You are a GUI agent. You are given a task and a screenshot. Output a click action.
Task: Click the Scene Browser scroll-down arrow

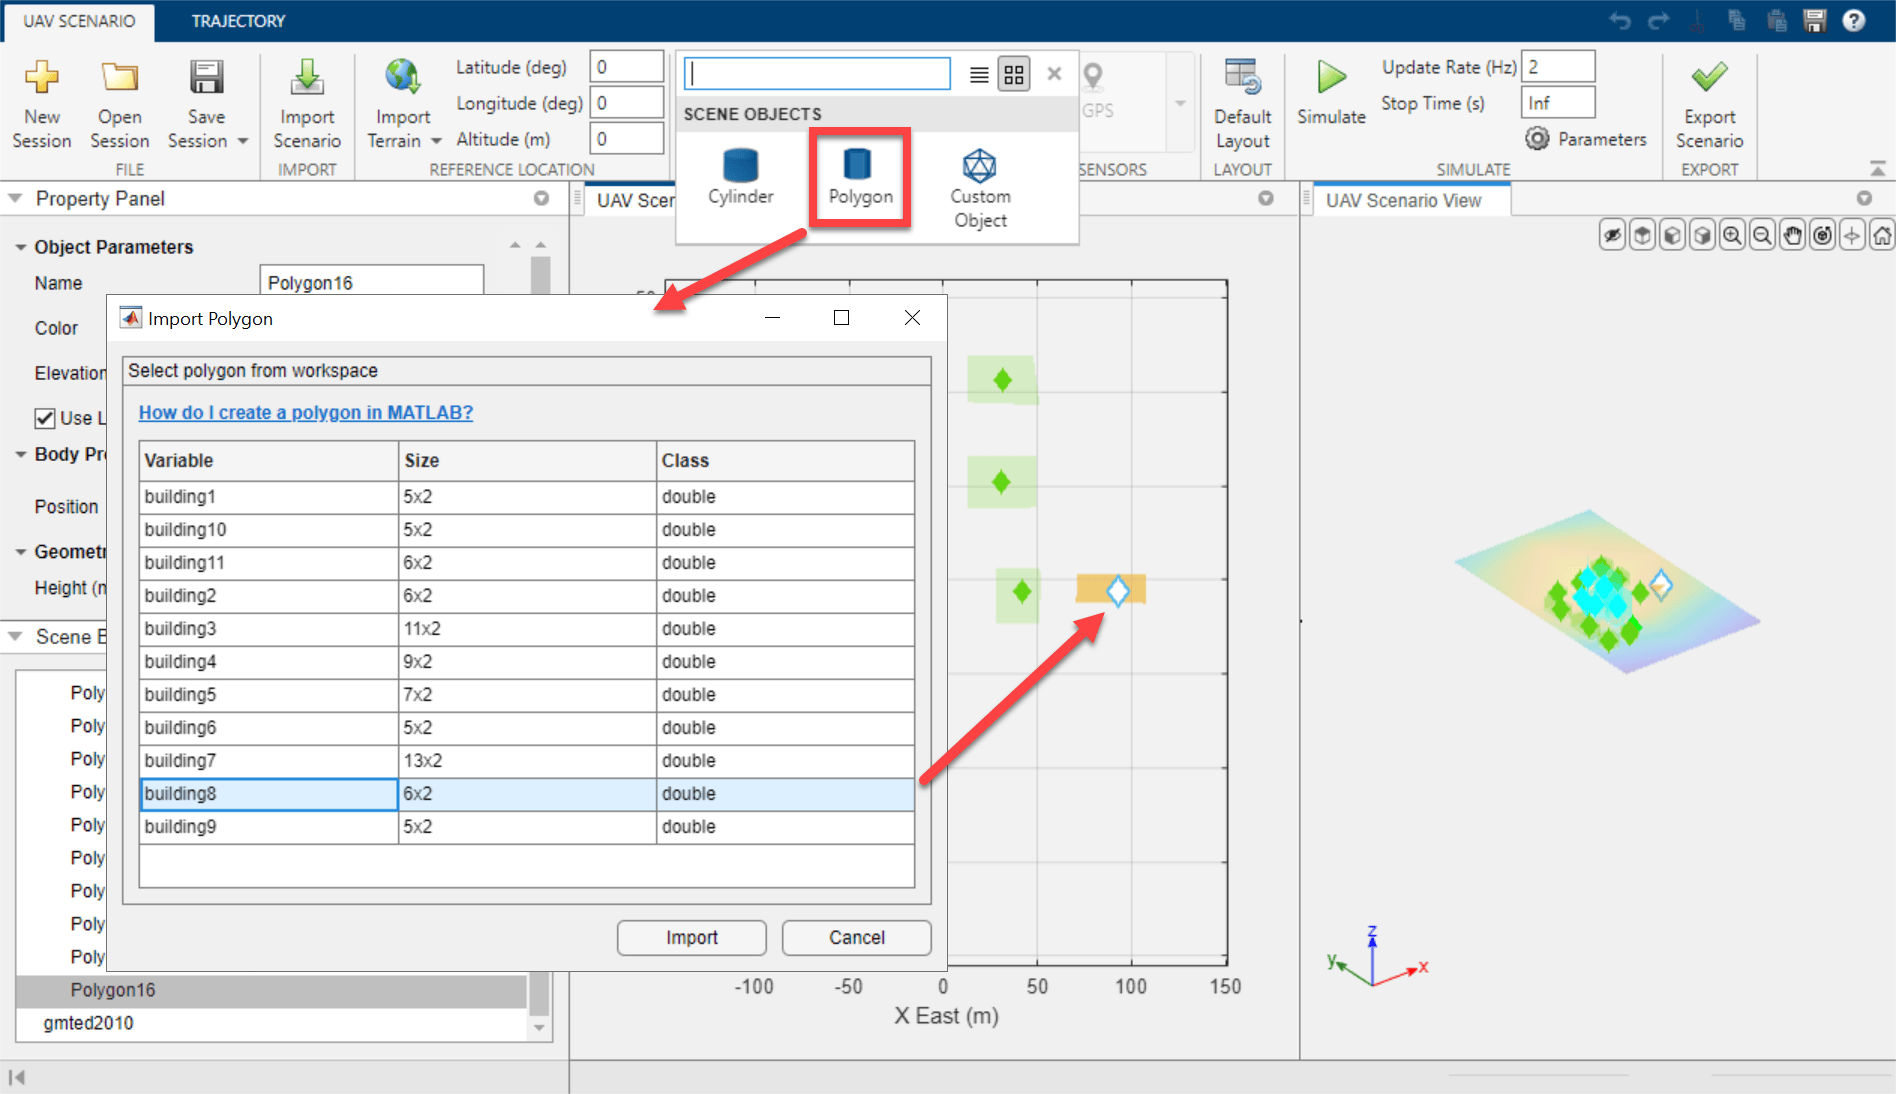pyautogui.click(x=540, y=1028)
